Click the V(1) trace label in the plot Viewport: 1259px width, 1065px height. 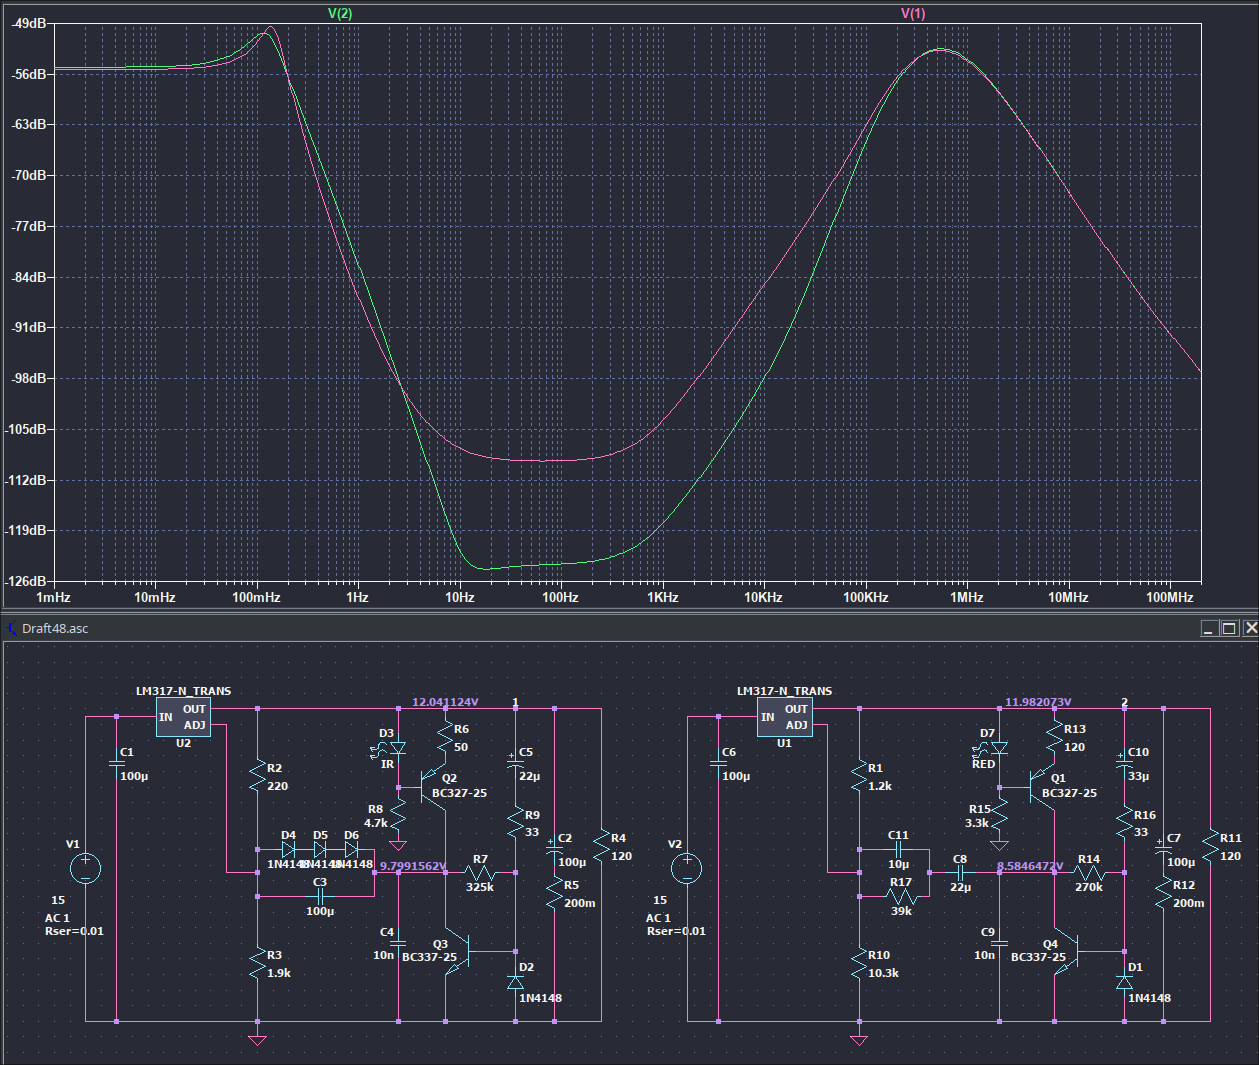913,14
